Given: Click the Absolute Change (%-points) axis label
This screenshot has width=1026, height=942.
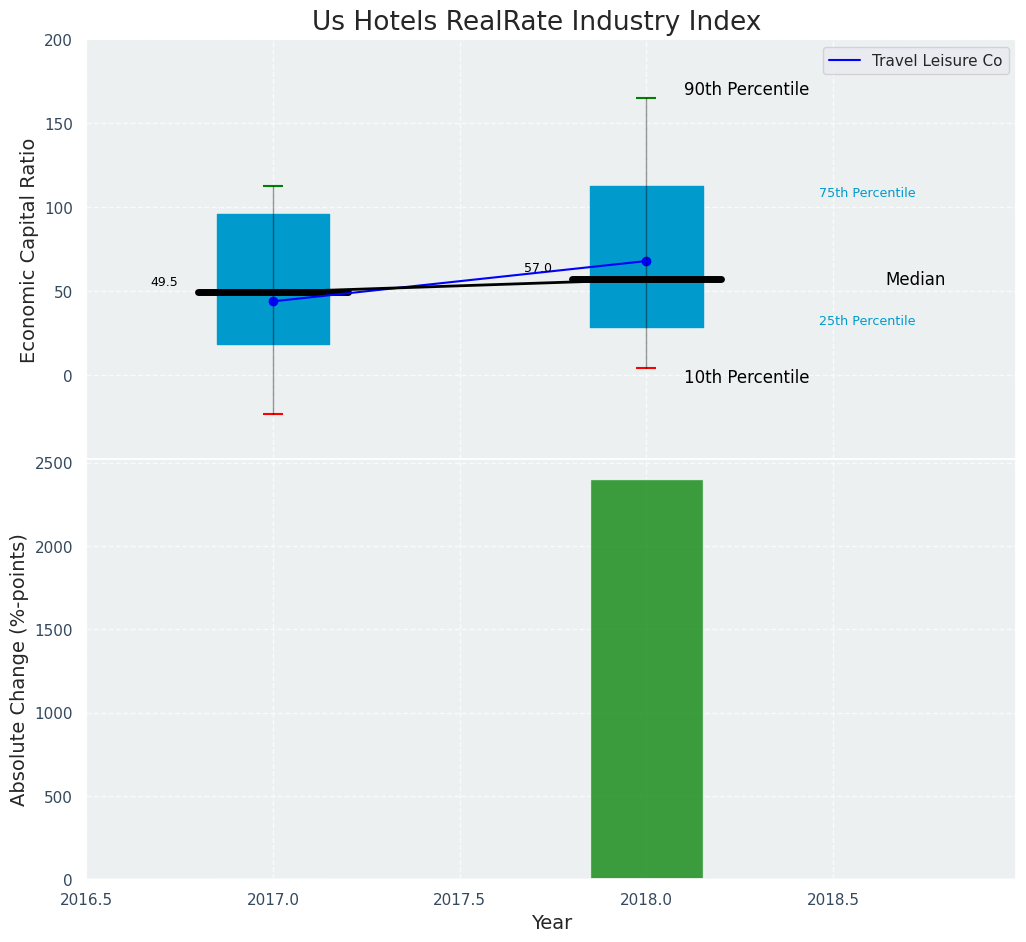Looking at the screenshot, I should point(19,669).
